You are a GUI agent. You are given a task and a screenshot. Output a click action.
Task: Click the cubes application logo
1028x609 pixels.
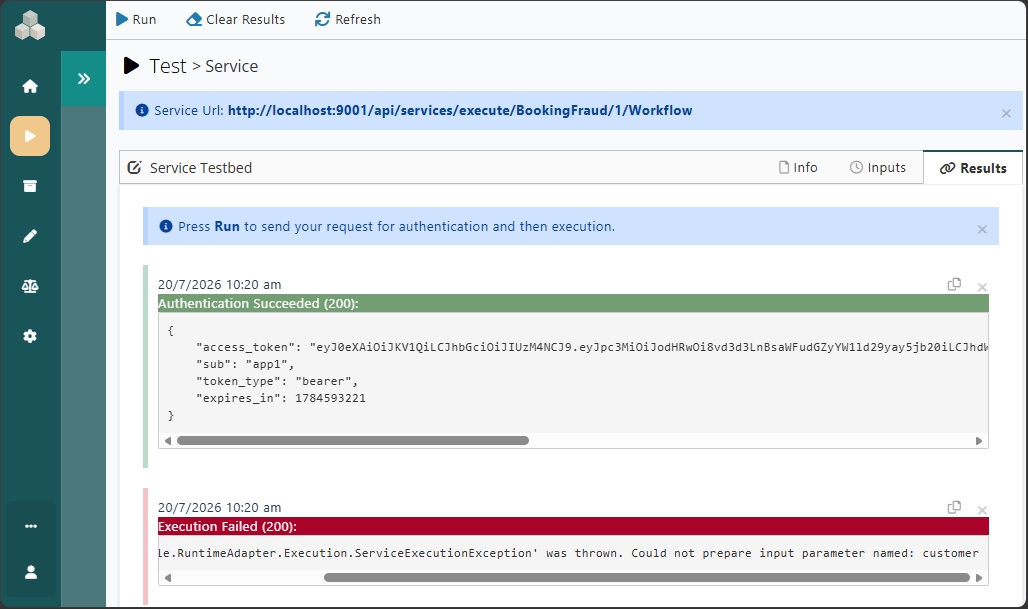[x=30, y=26]
